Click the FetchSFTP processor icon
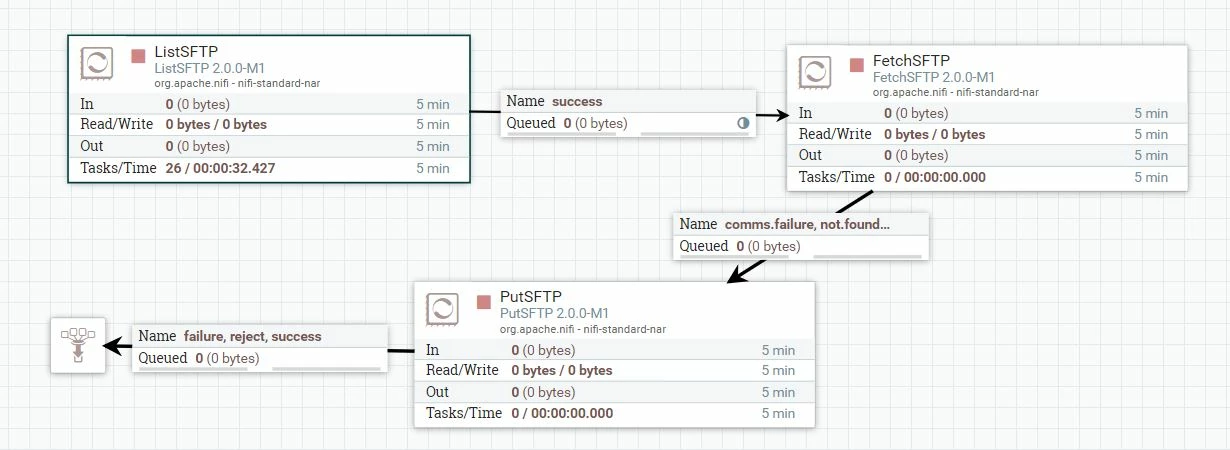 (815, 72)
